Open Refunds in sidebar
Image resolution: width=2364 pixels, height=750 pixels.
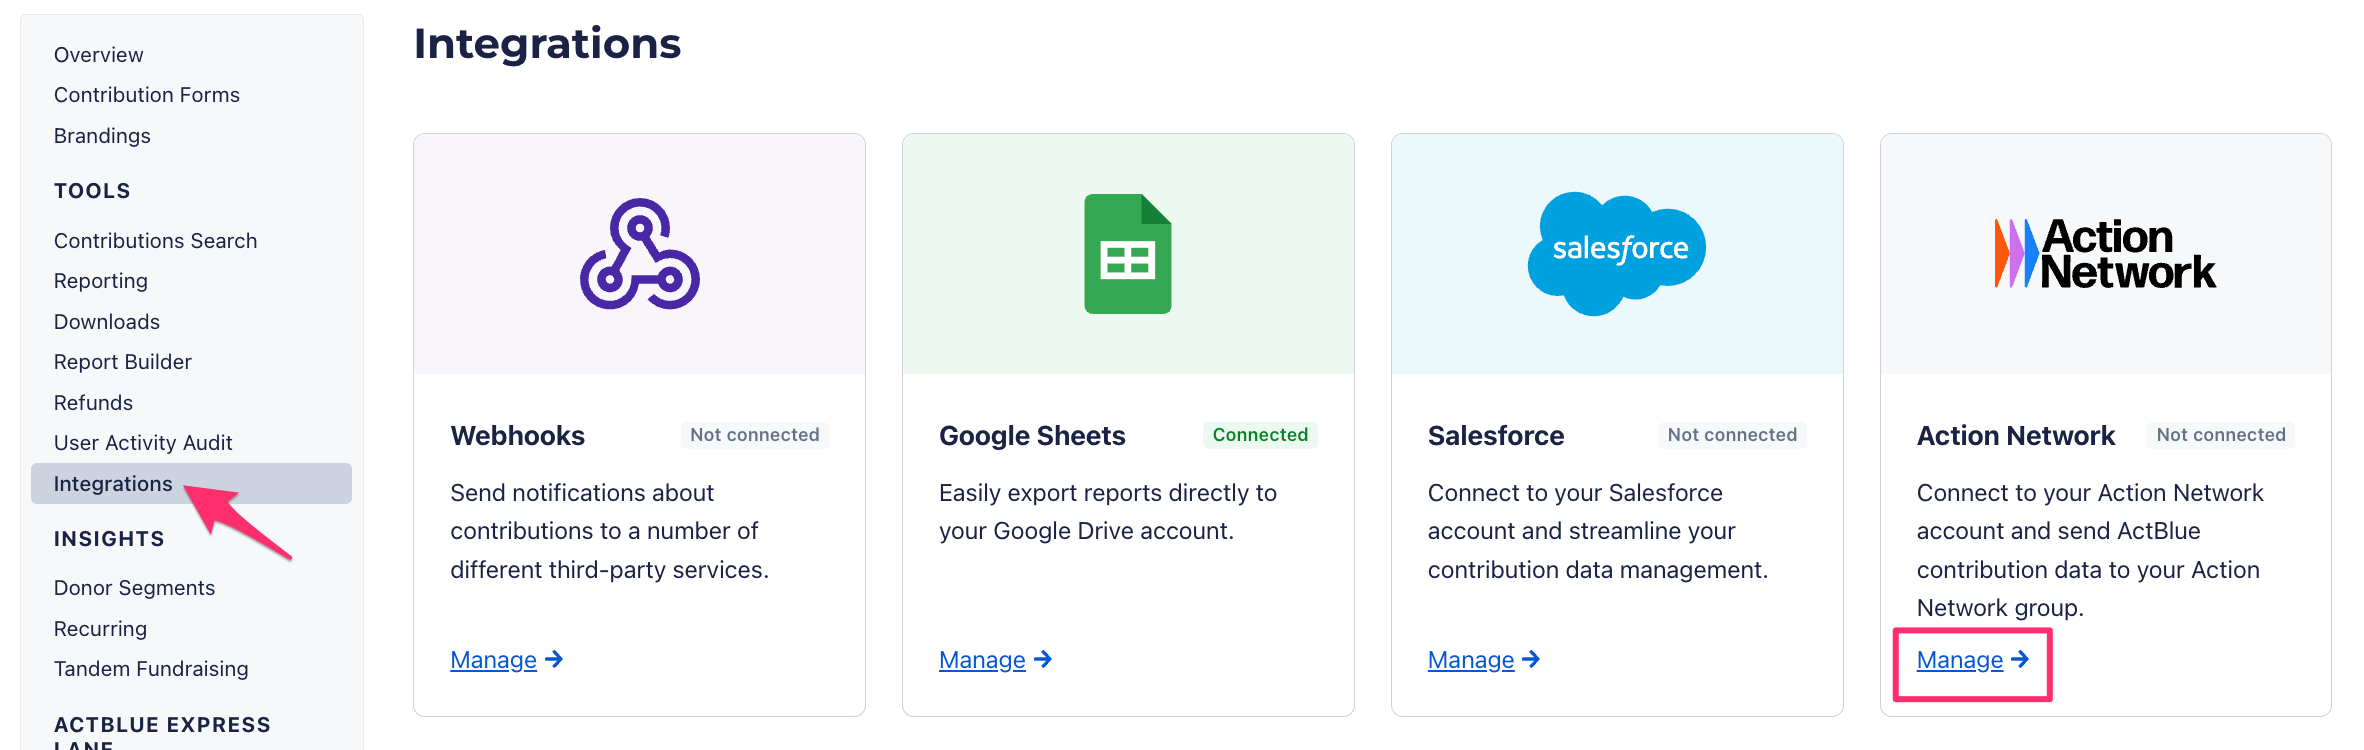(x=93, y=403)
